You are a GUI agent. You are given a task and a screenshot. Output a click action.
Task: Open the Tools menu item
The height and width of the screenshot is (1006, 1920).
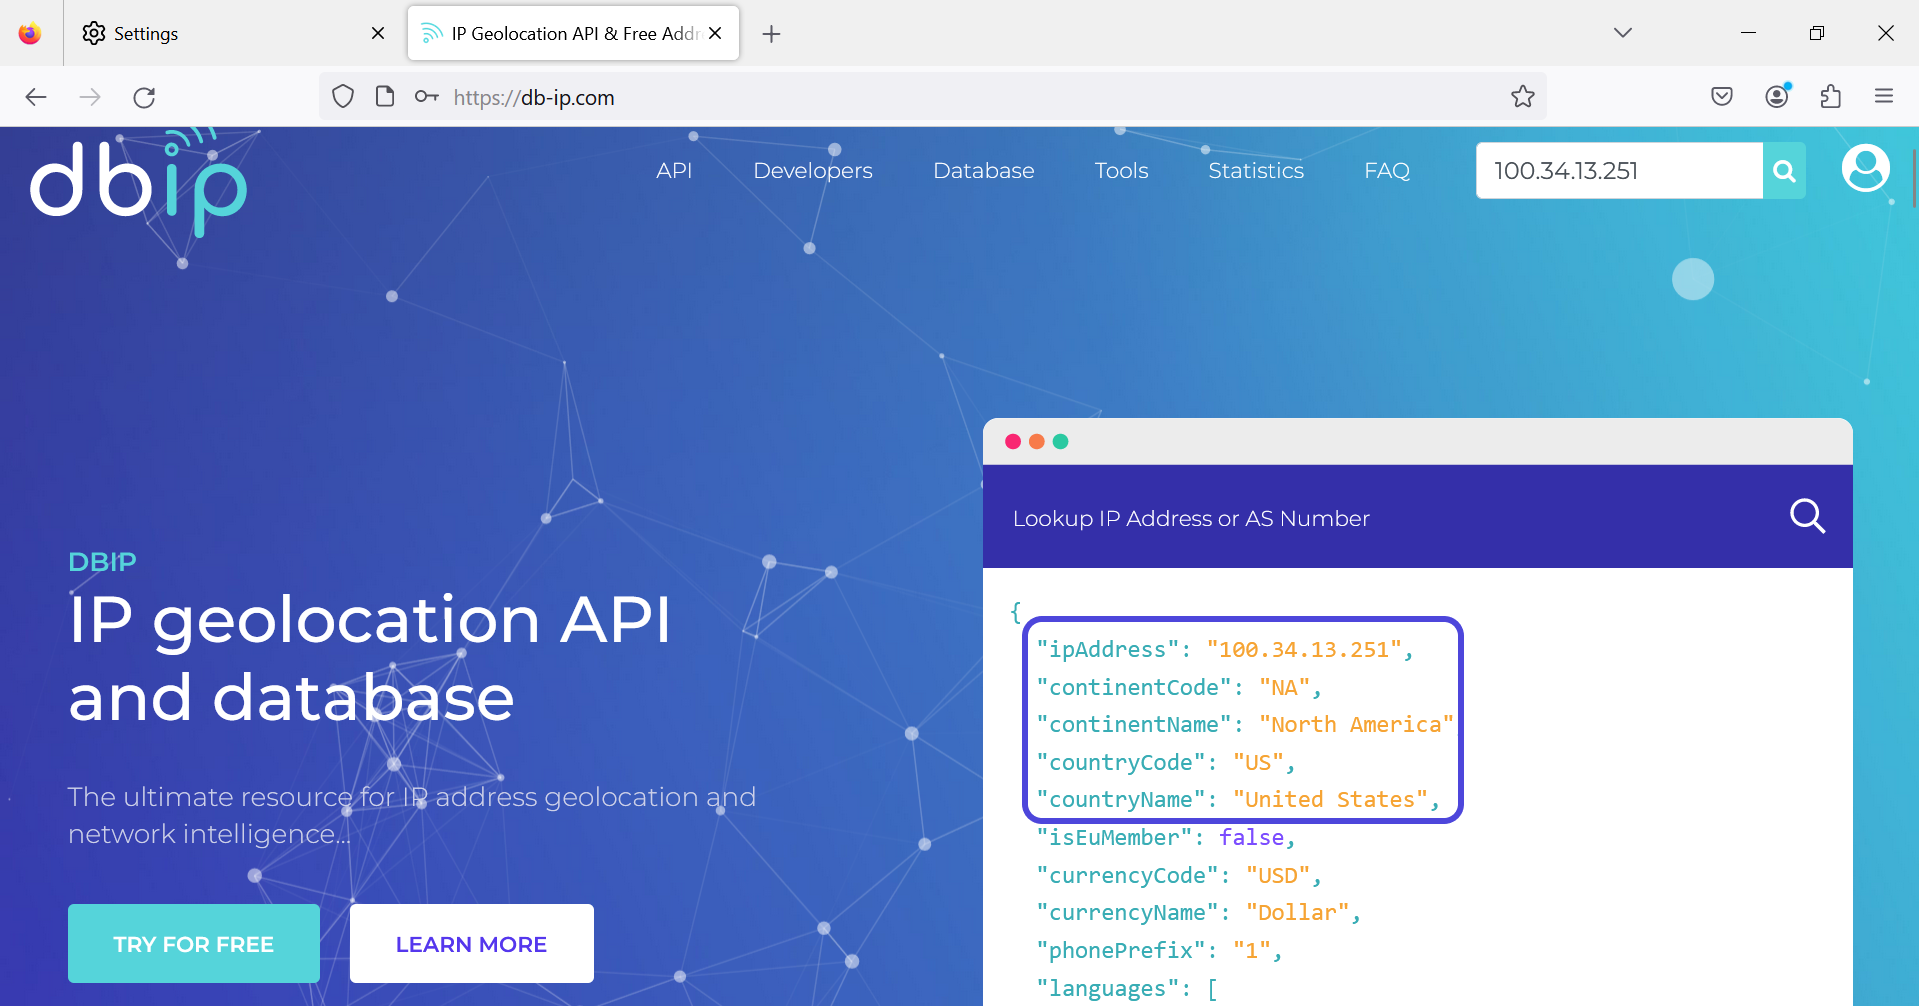pyautogui.click(x=1121, y=171)
